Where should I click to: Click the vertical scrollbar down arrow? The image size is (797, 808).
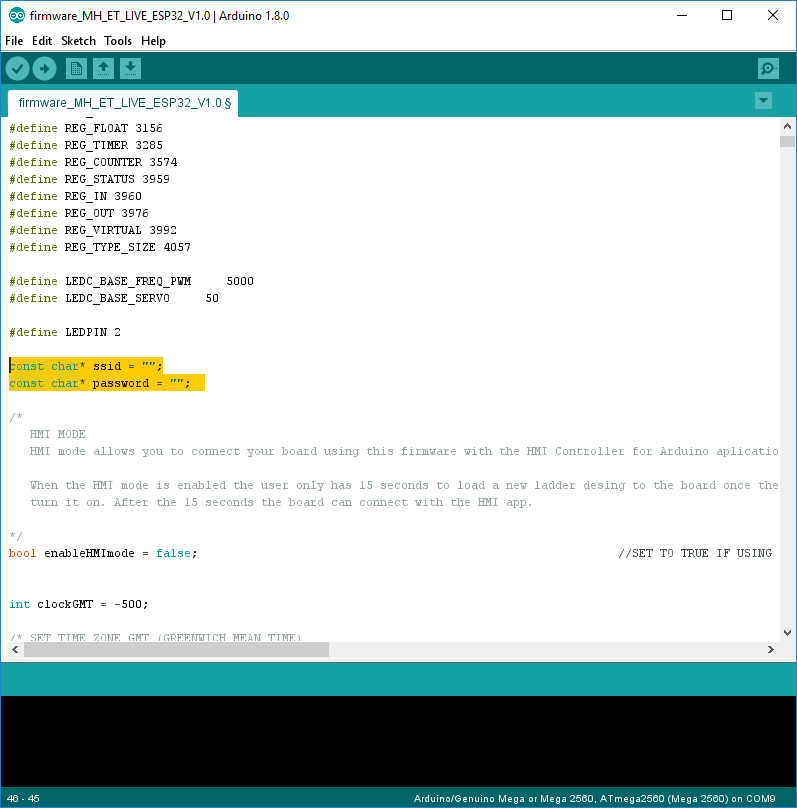[787, 633]
